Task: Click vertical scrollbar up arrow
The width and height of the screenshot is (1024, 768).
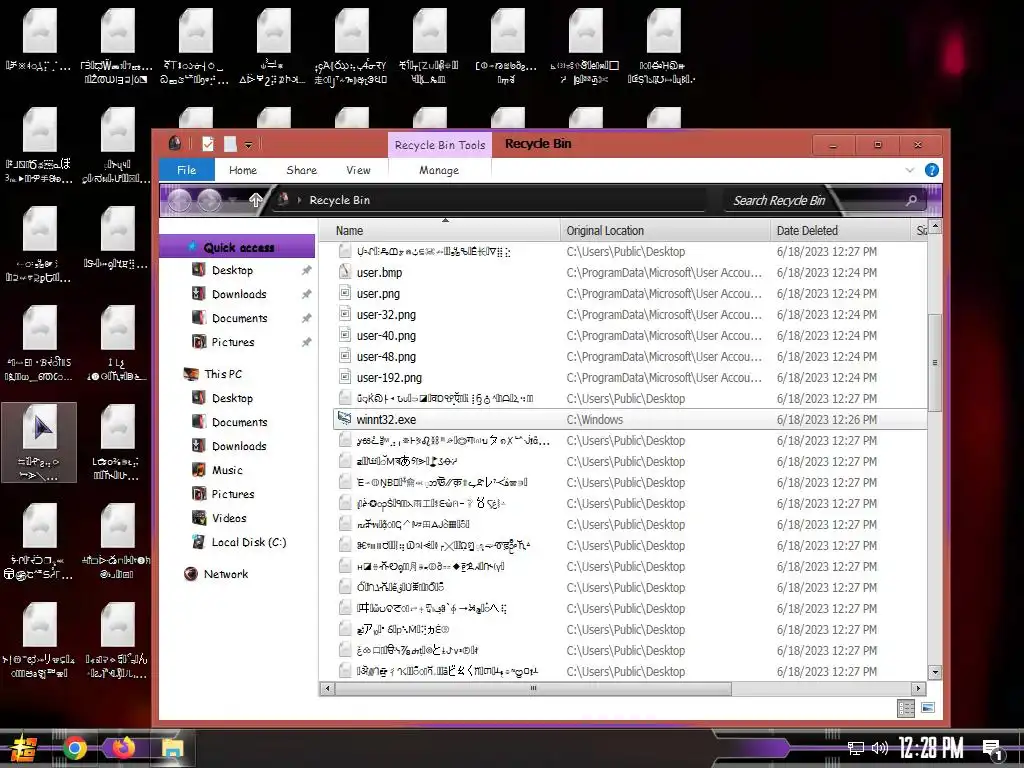Action: coord(935,227)
